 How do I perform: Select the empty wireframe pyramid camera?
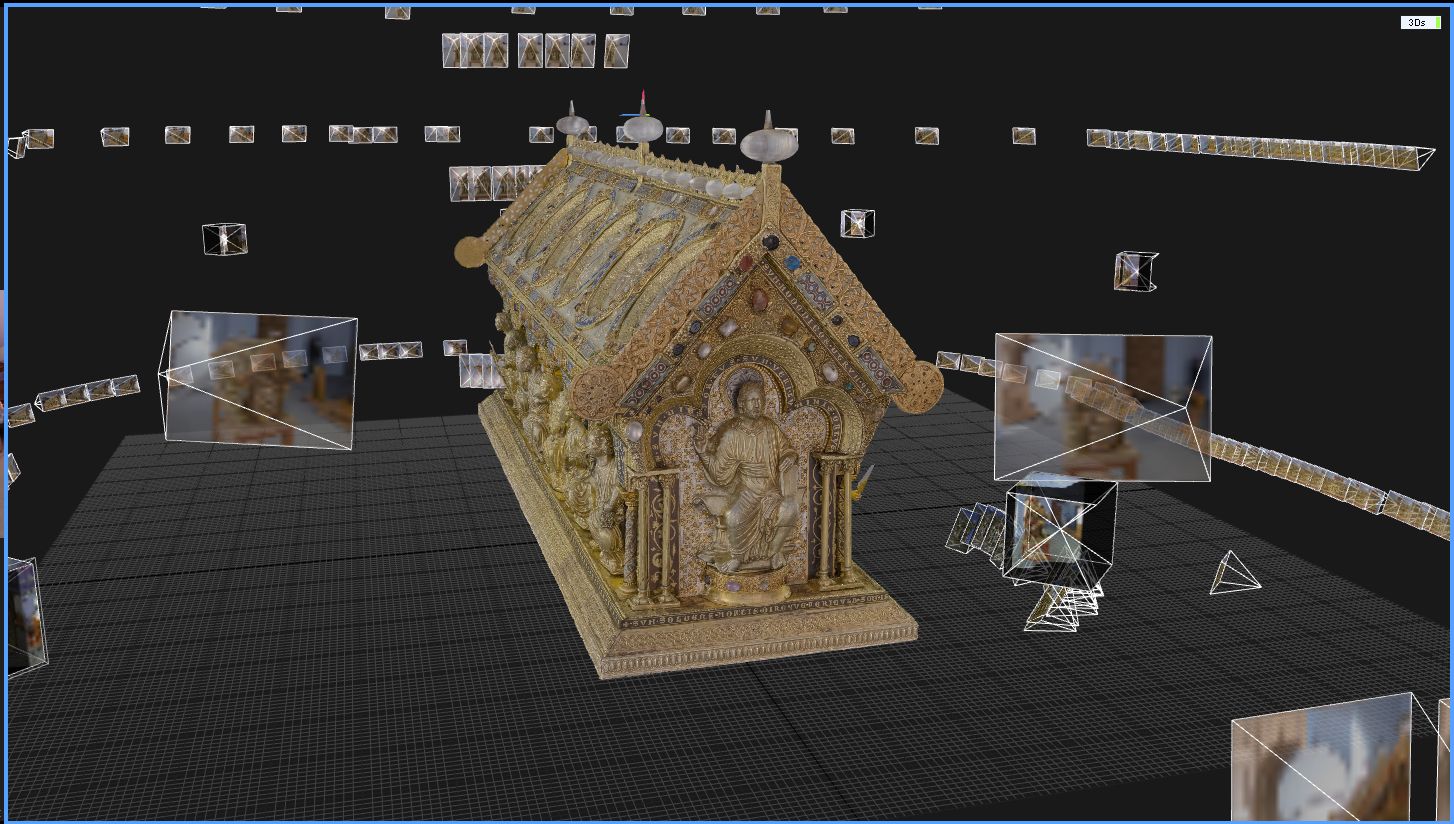(x=1234, y=575)
